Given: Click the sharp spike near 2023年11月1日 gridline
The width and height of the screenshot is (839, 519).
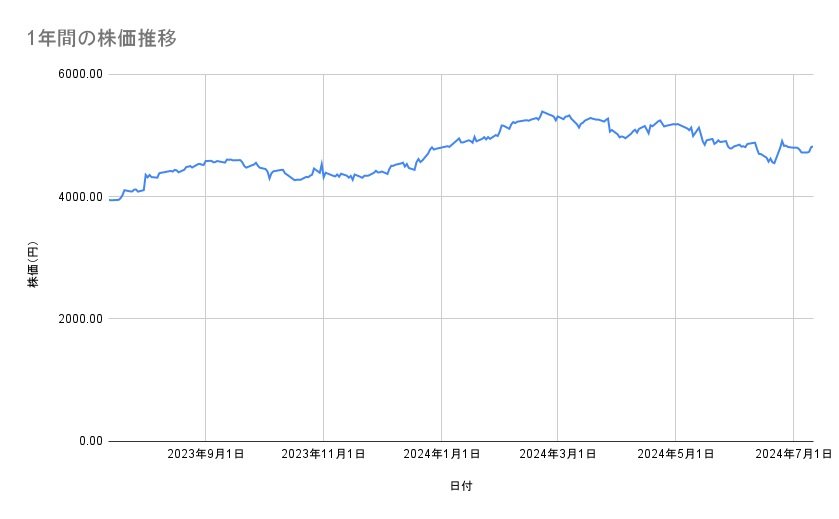Looking at the screenshot, I should 322,161.
